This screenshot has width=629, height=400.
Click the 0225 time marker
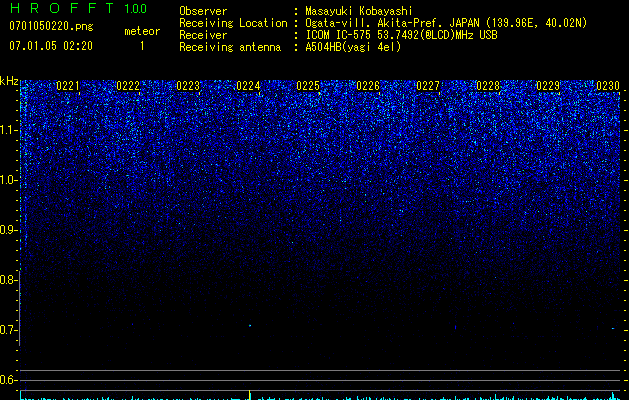[x=308, y=86]
